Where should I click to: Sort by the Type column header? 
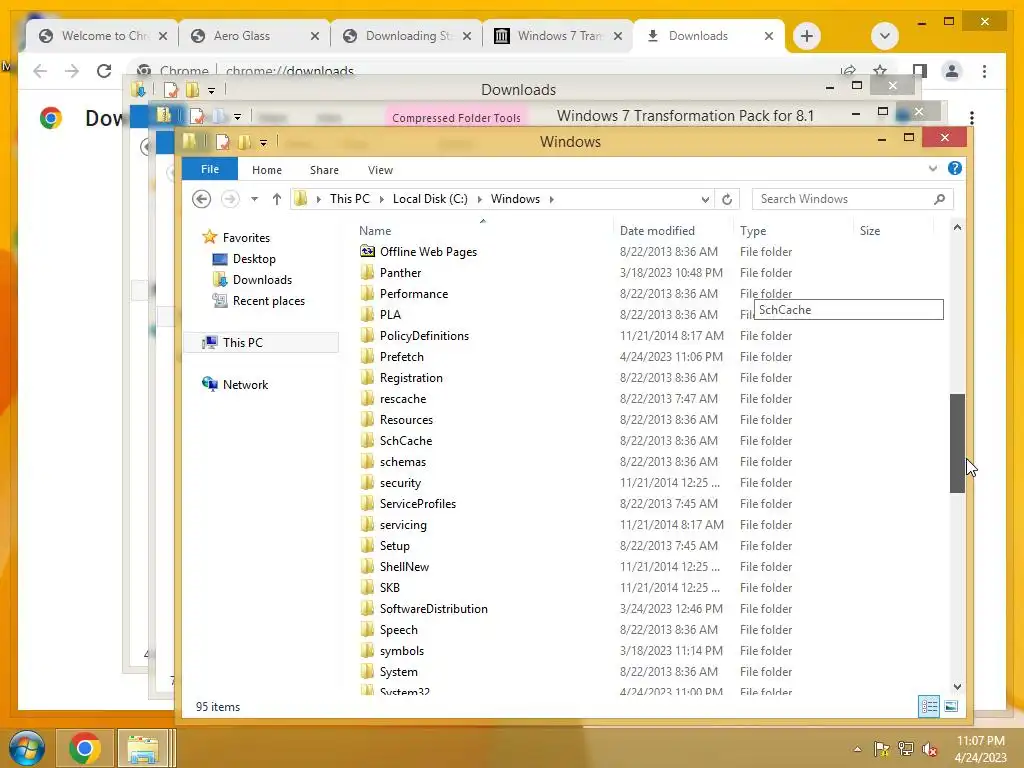pos(753,231)
